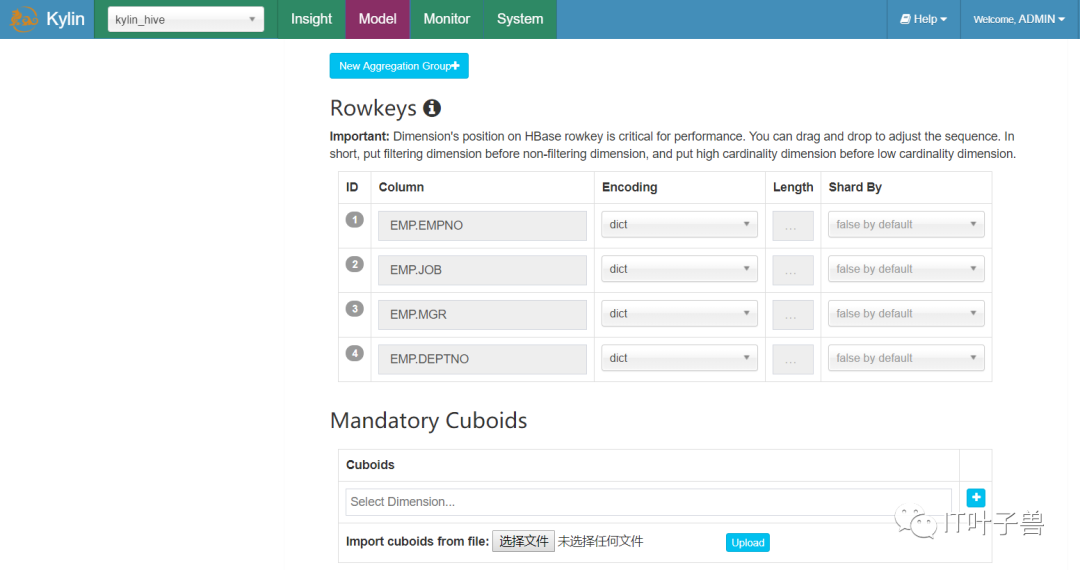Click the Rowkeys info icon
This screenshot has height=570, width=1080.
click(432, 108)
